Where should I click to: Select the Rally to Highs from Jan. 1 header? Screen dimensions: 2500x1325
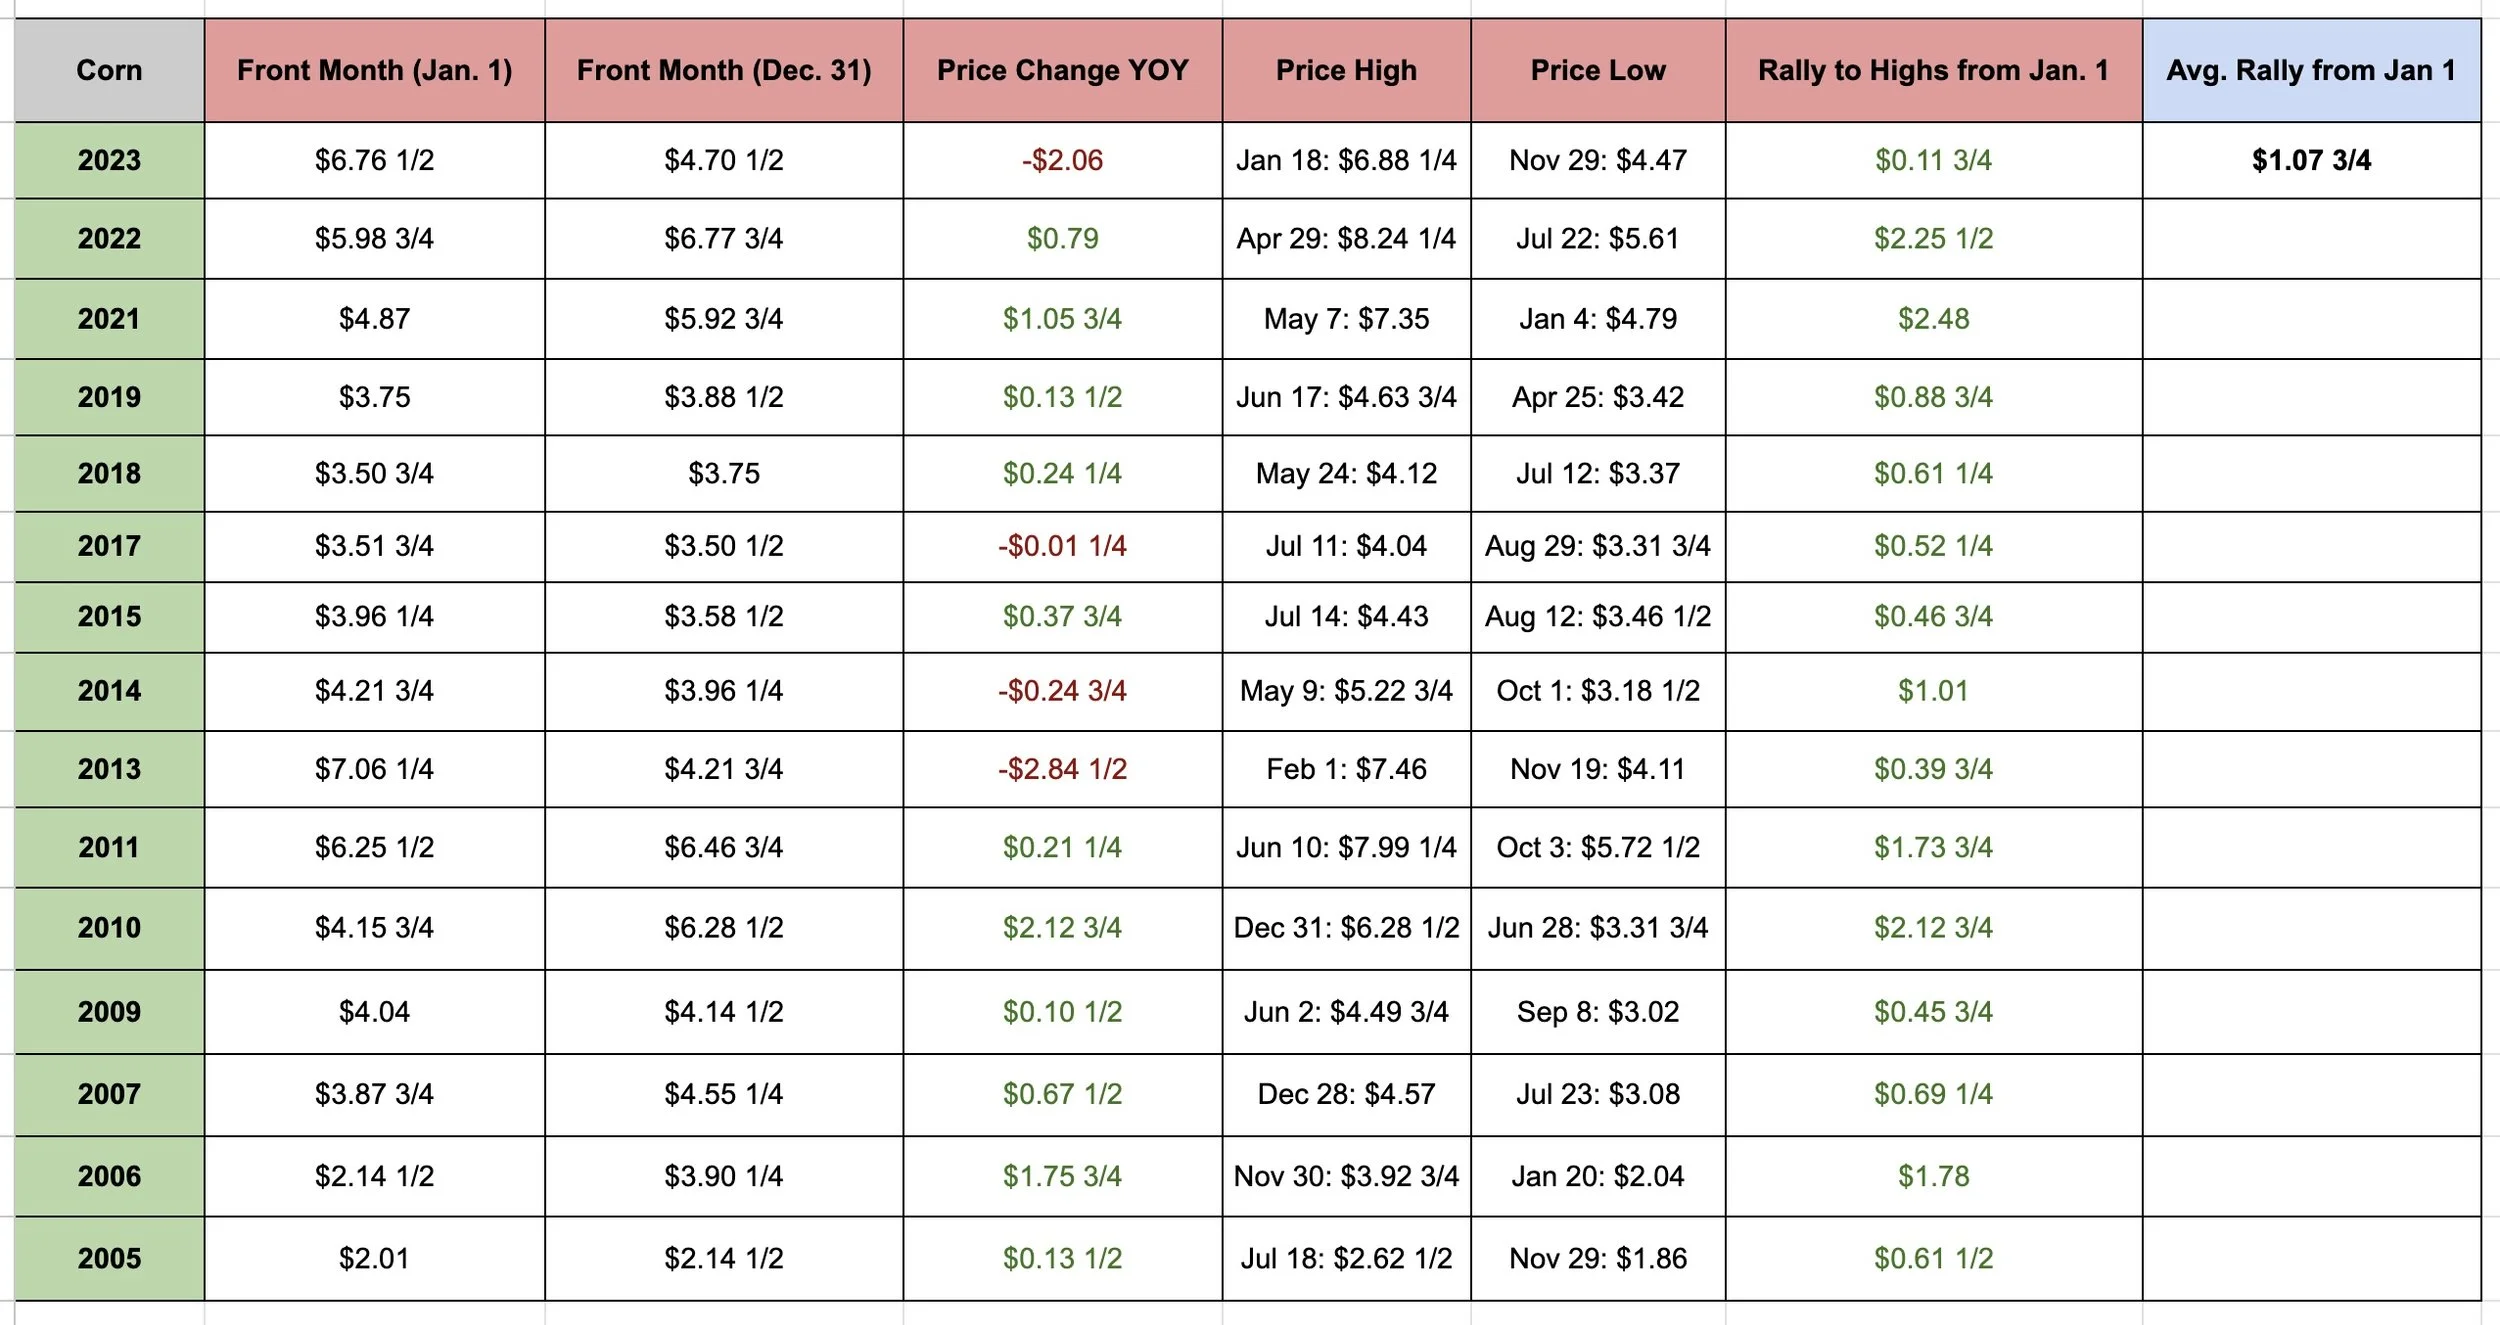pos(1933,70)
